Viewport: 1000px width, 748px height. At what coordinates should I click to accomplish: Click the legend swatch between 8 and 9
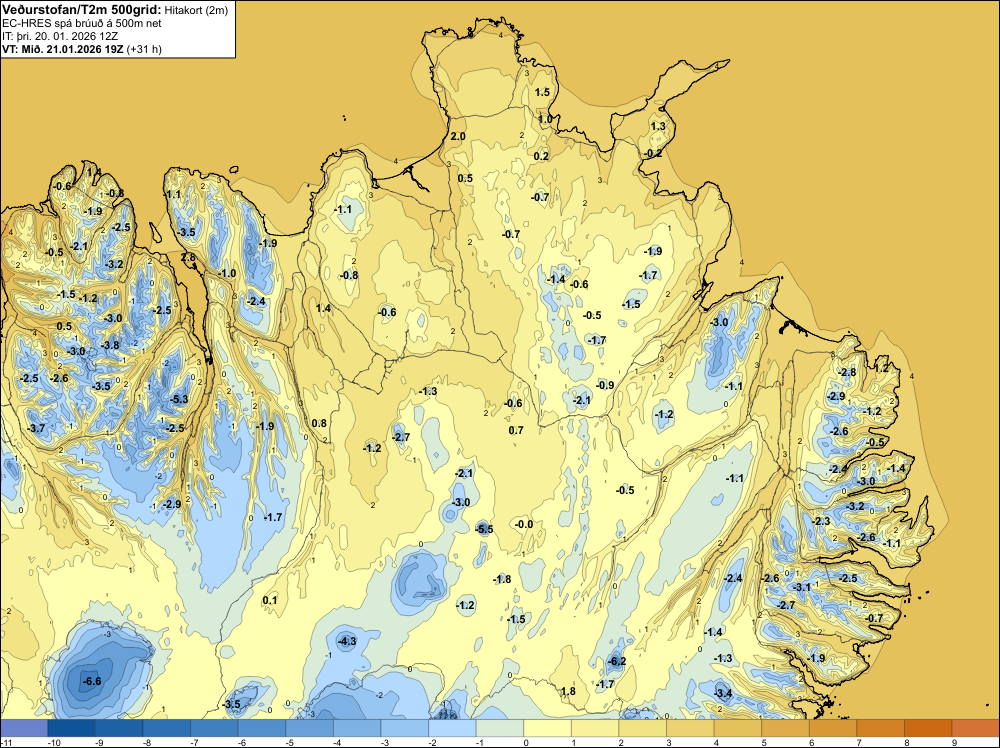pyautogui.click(x=929, y=728)
